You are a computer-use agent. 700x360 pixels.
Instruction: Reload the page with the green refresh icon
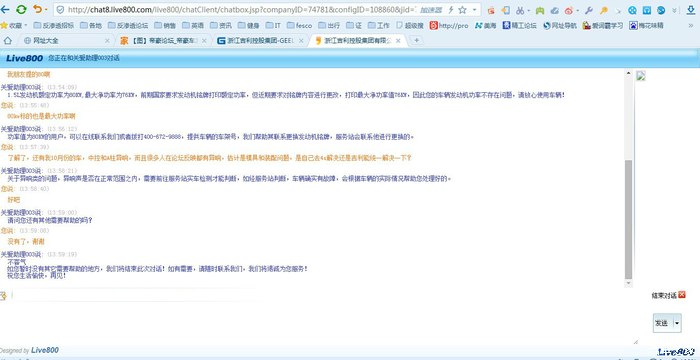point(21,9)
